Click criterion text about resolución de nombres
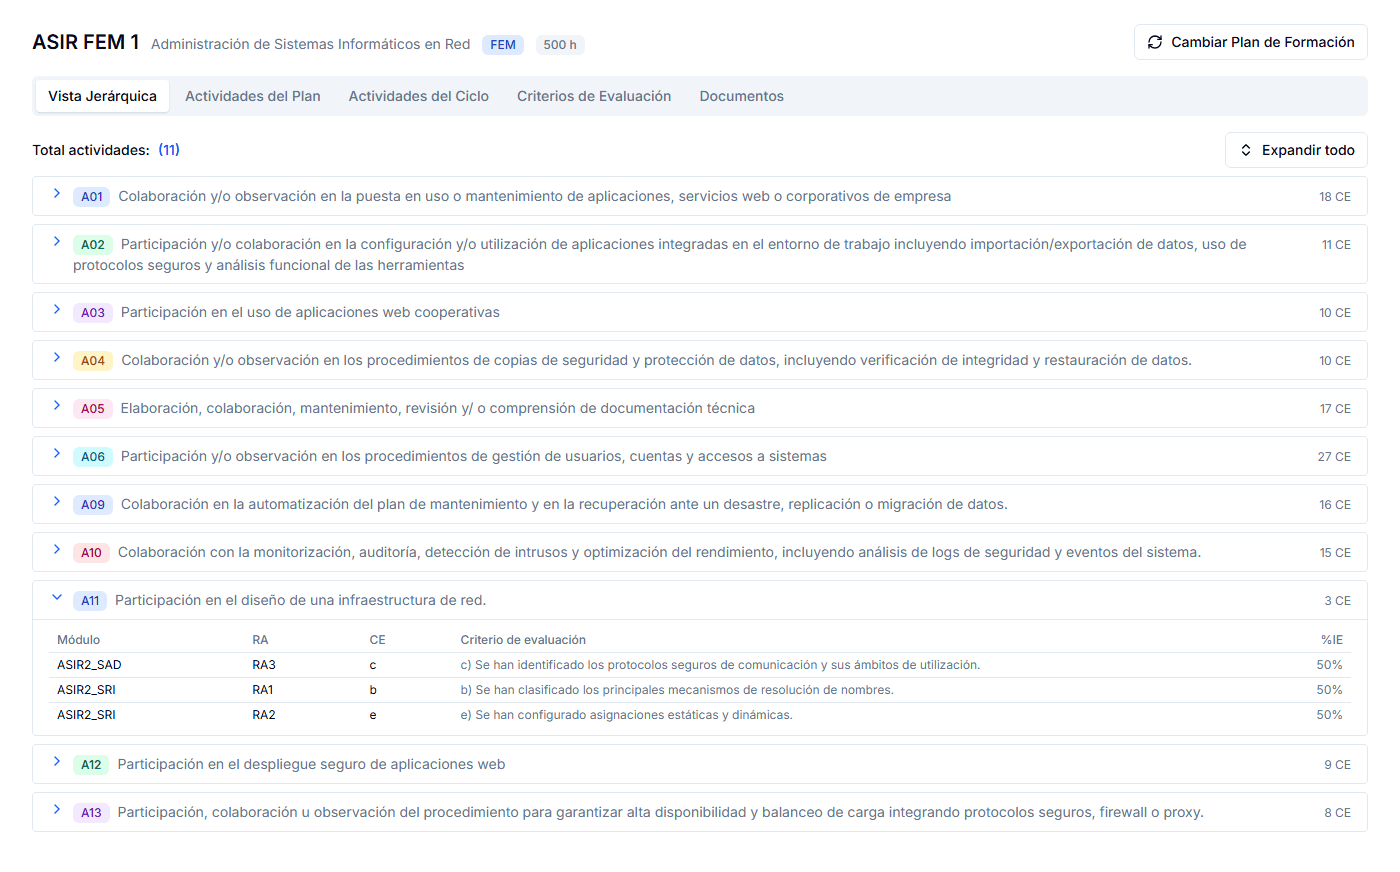Screen dimensions: 1400x872 (677, 690)
